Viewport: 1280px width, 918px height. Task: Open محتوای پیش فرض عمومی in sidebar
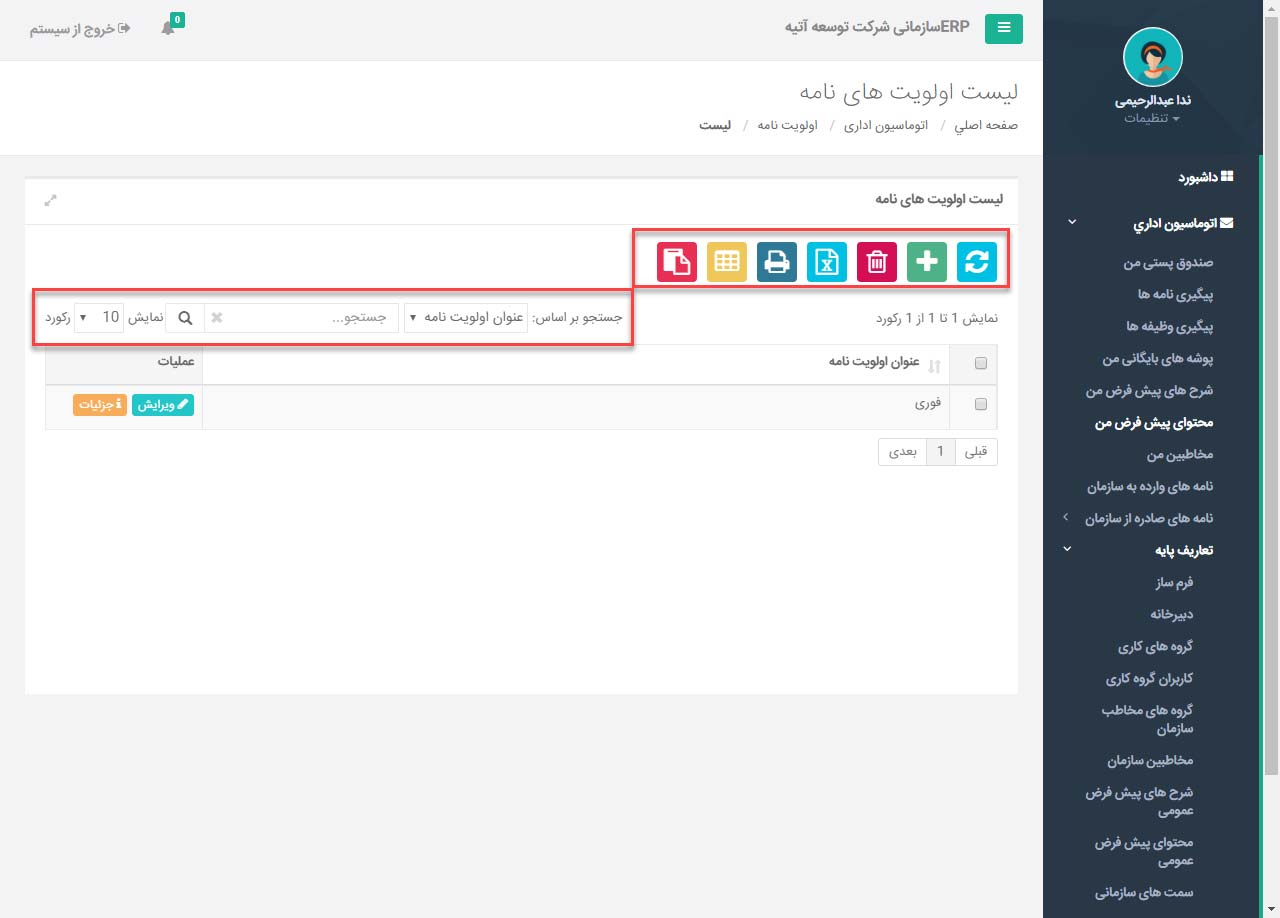click(1144, 851)
